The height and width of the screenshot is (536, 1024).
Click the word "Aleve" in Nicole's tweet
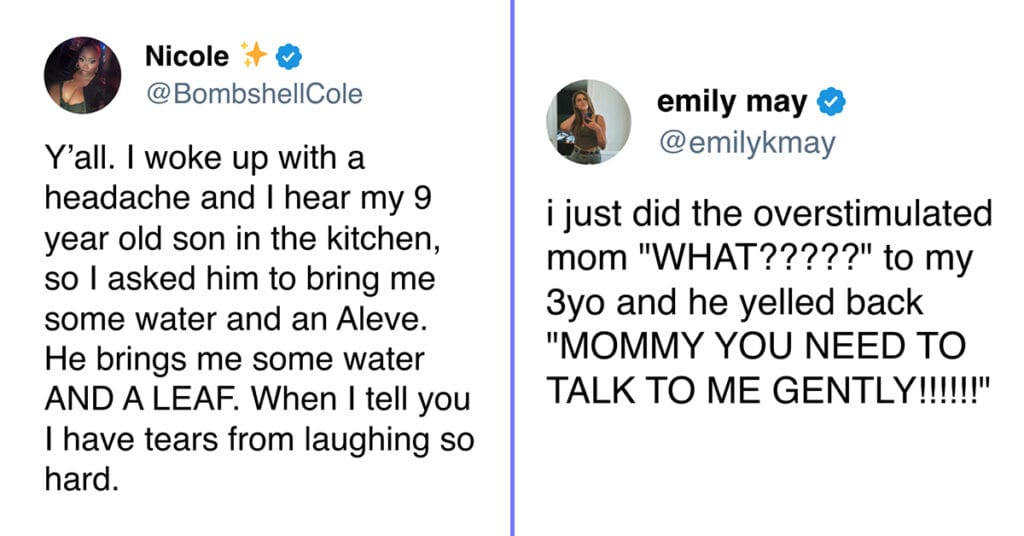(x=377, y=319)
